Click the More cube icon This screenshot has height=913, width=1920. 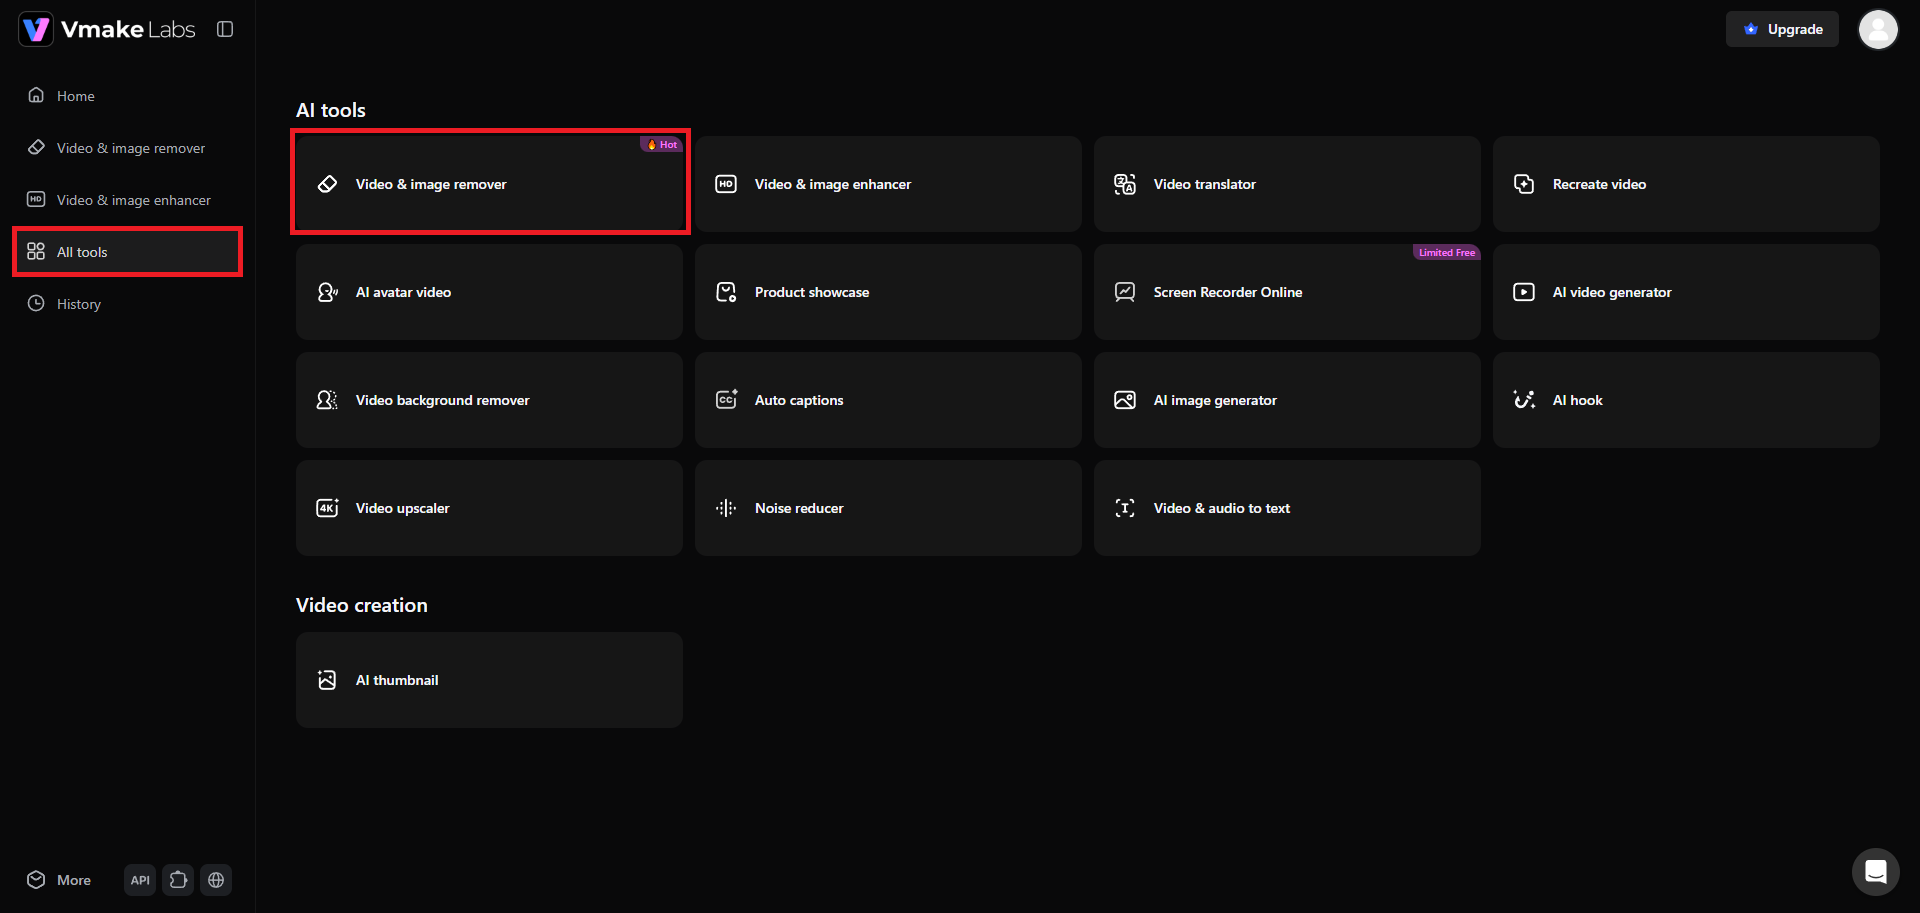point(36,879)
